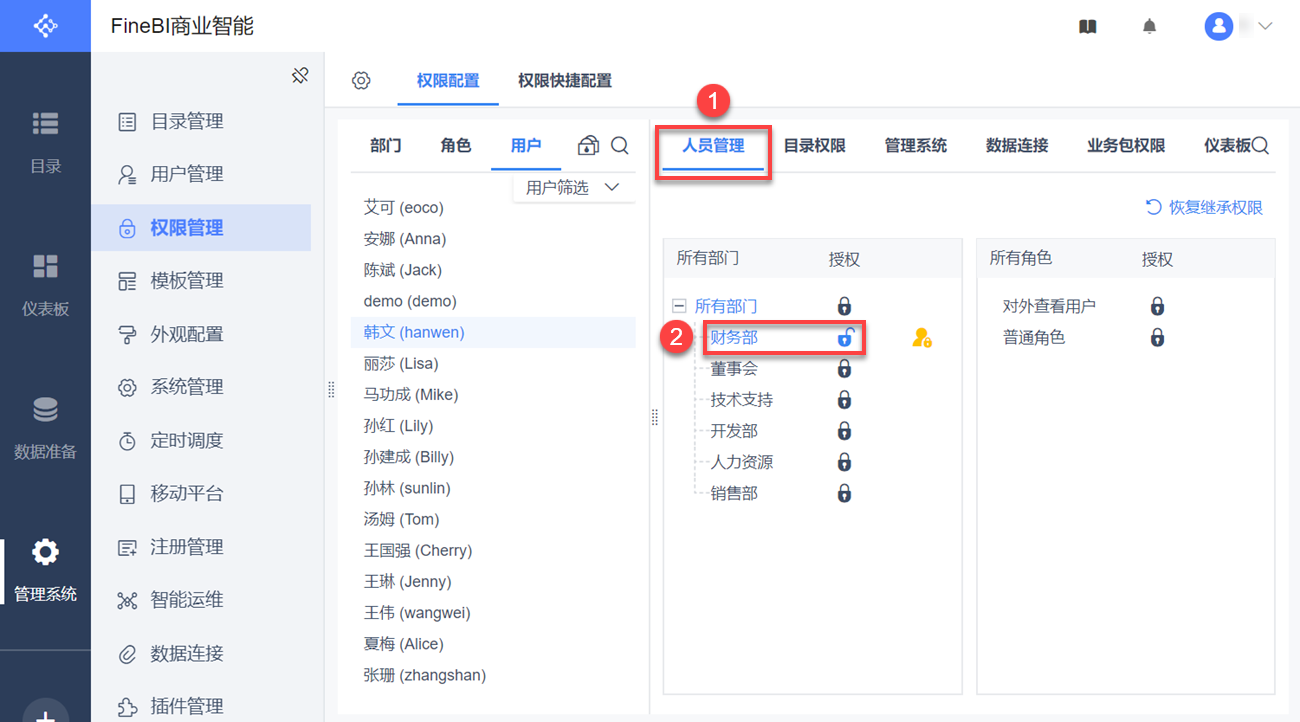Click the search icon in the user panel
This screenshot has height=722, width=1300.
620,146
